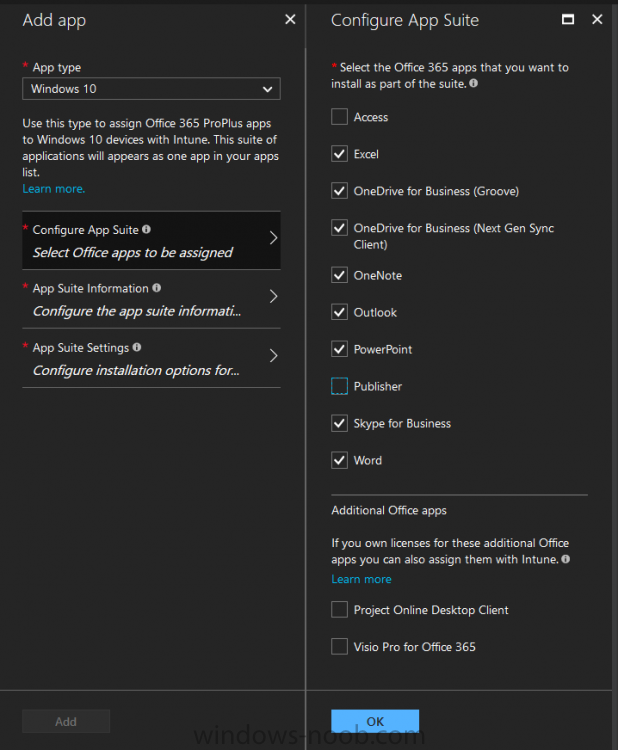The image size is (618, 750).
Task: Click the disabled Add button
Action: point(66,721)
